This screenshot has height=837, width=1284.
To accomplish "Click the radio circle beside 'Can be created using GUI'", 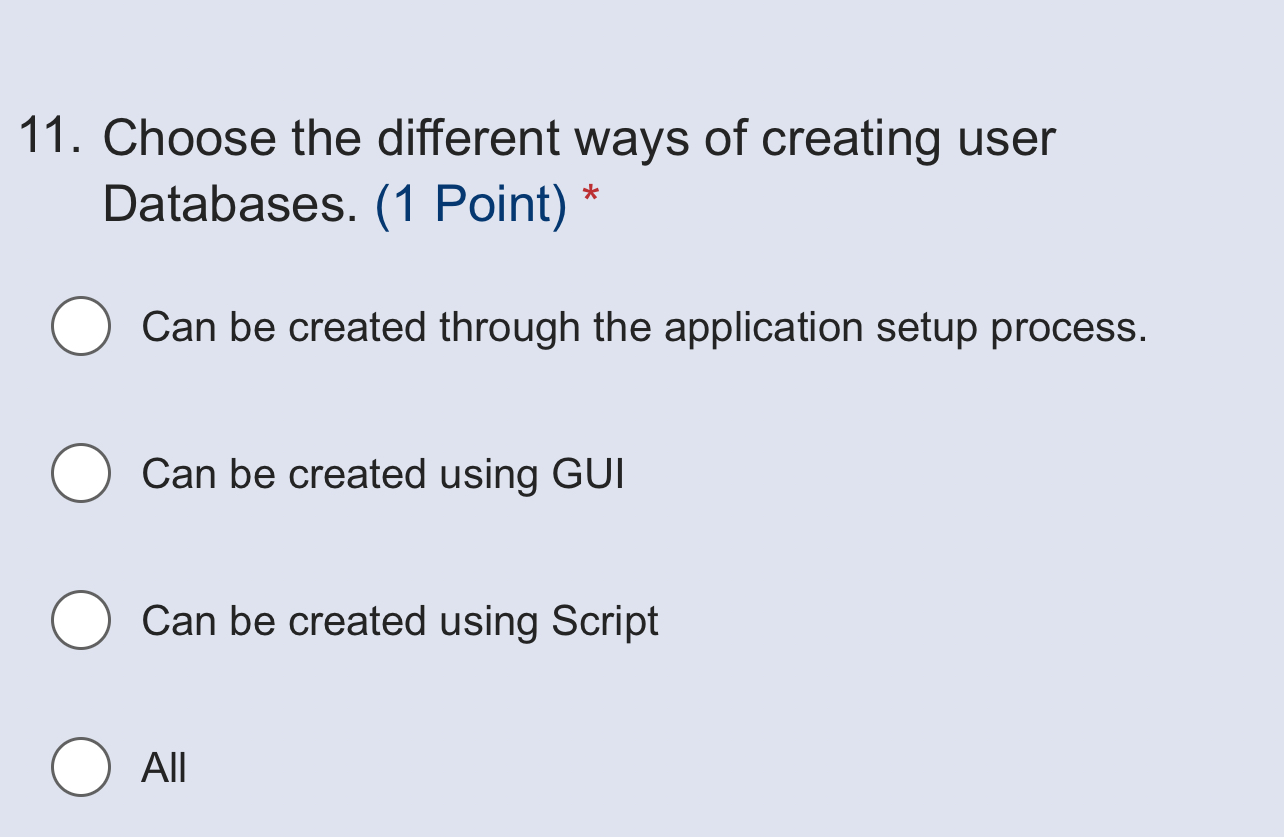I will [81, 473].
